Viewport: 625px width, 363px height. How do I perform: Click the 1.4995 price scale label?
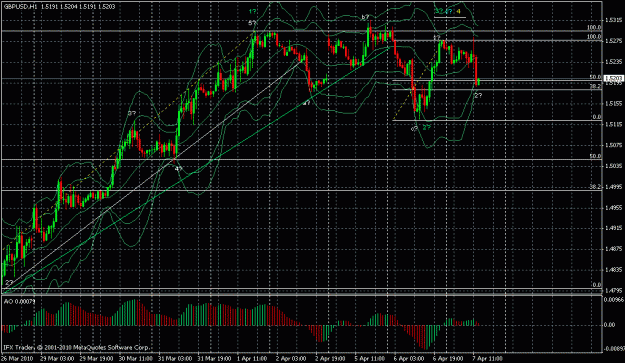(x=613, y=186)
